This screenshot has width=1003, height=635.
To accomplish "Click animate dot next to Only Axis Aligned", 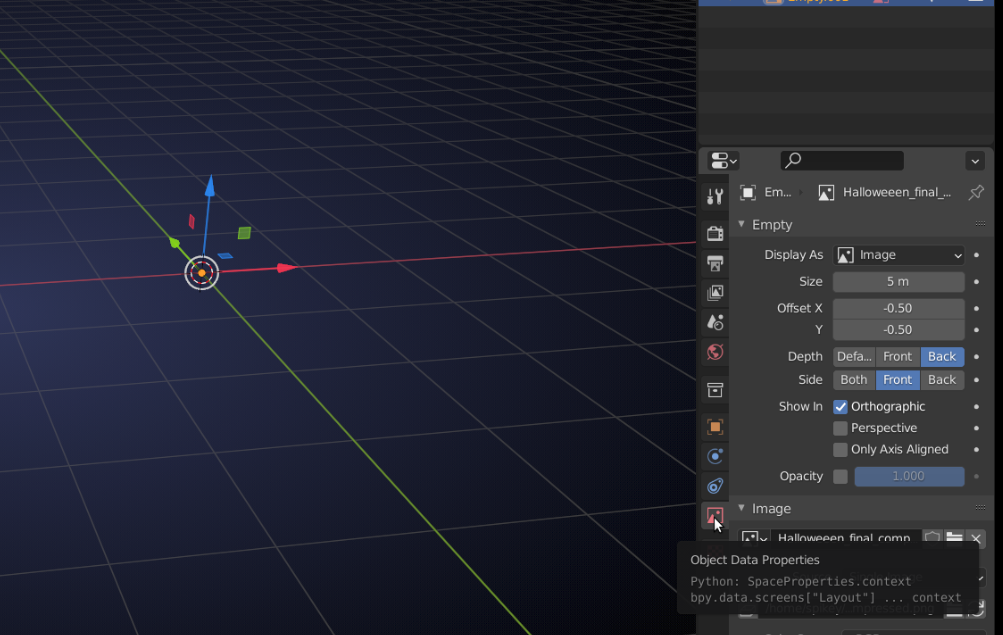I will pos(976,450).
